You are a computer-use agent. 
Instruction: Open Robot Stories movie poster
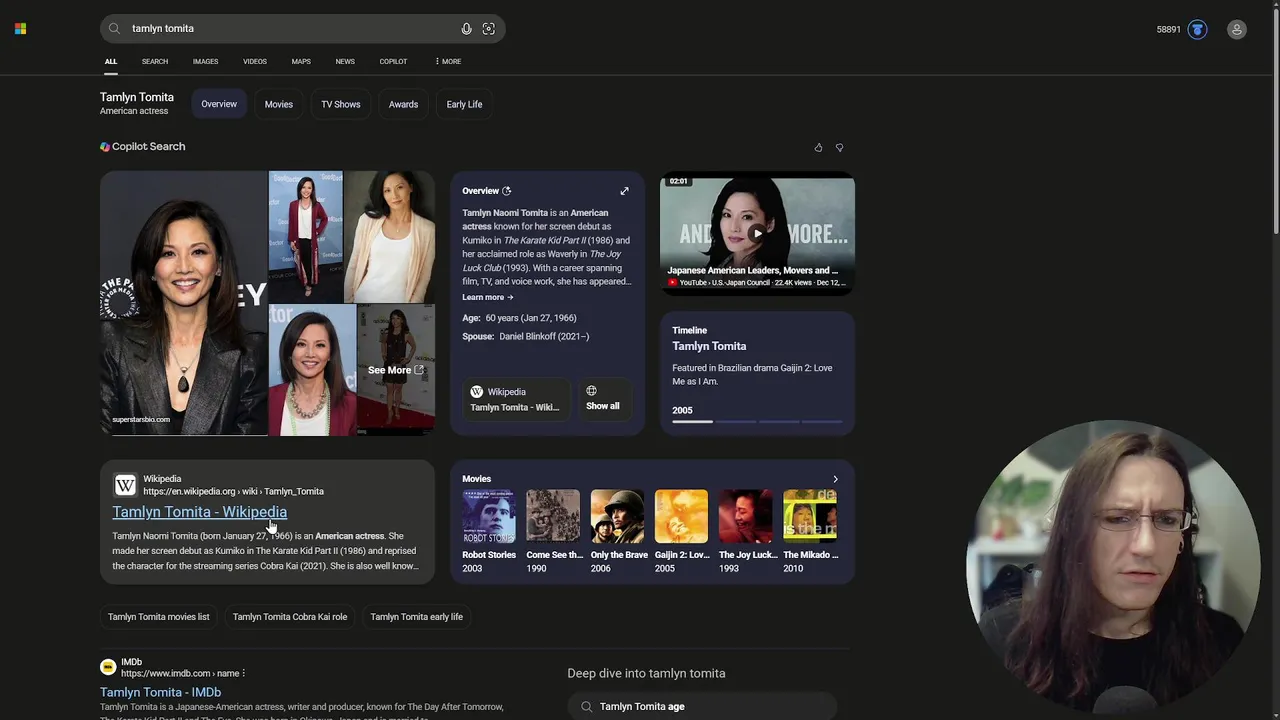pyautogui.click(x=489, y=516)
